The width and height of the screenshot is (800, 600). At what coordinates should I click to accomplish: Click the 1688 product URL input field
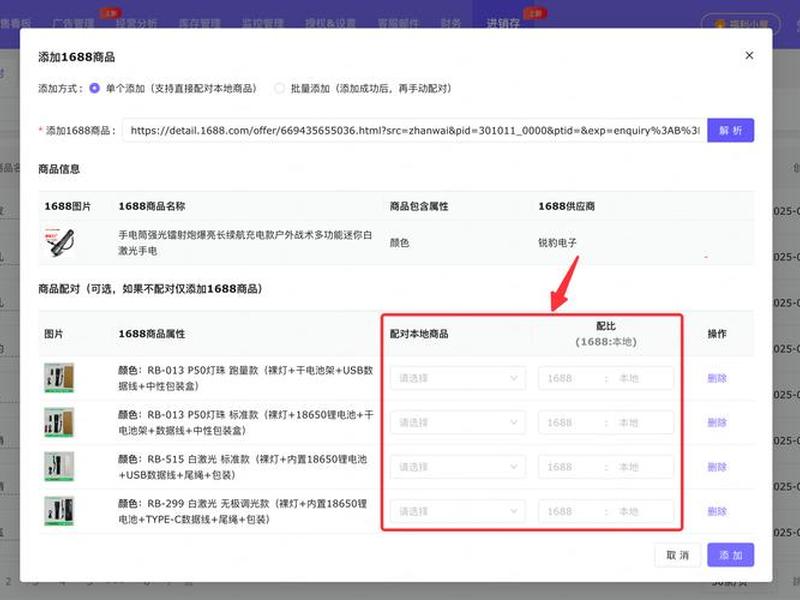pos(414,131)
